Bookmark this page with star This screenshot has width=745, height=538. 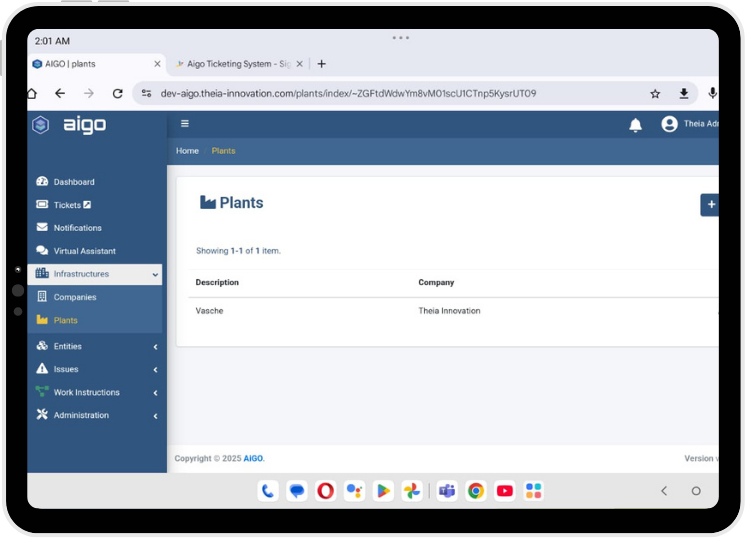click(x=655, y=94)
